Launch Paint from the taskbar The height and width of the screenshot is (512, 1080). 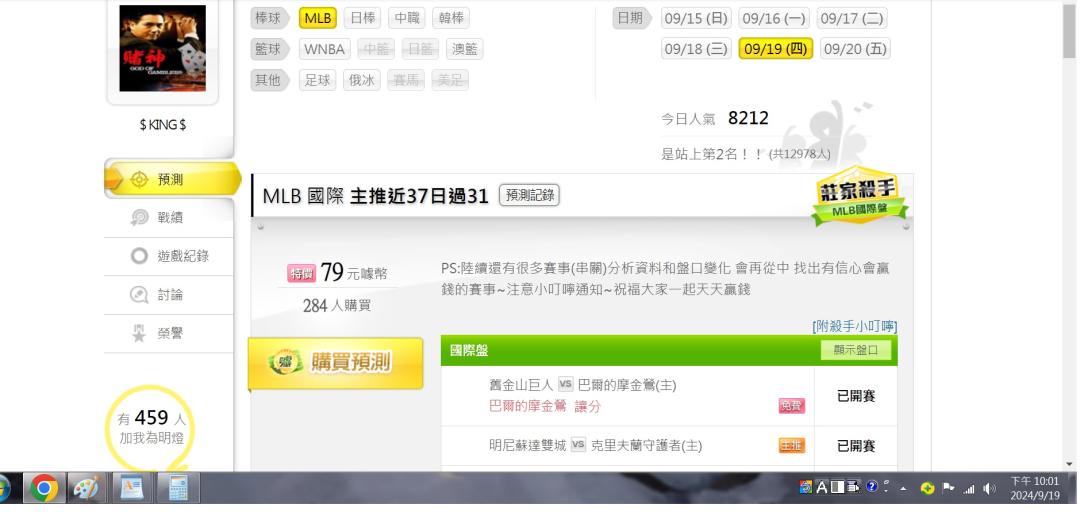point(86,489)
